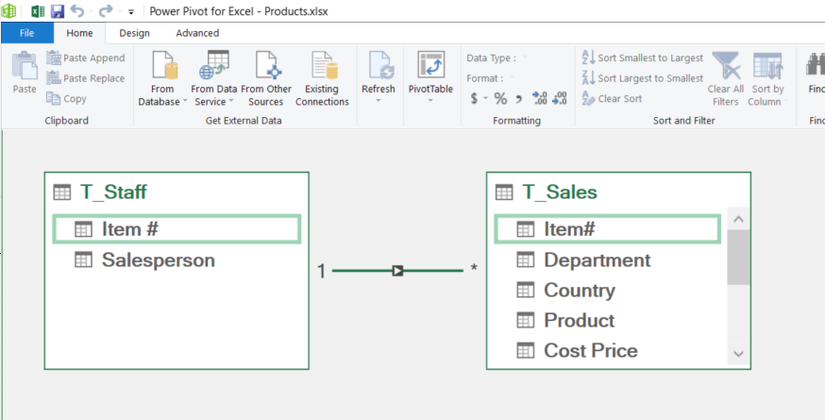
Task: Click the increase decimal places icon
Action: click(x=540, y=98)
